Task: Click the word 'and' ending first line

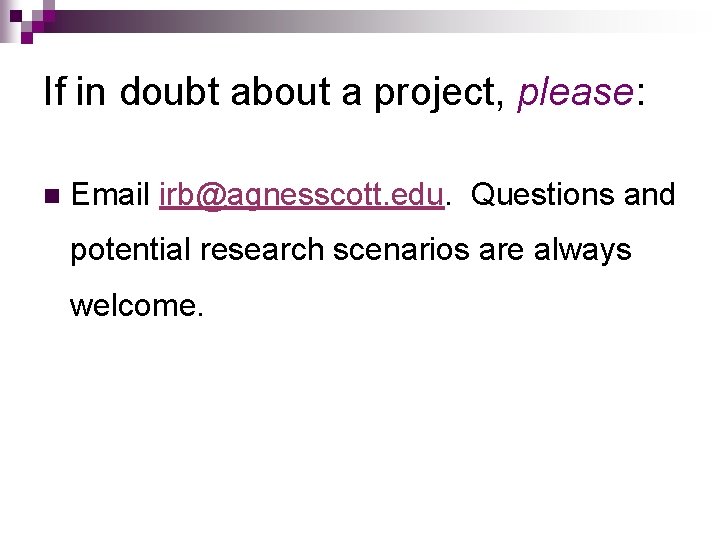Action: coord(650,195)
